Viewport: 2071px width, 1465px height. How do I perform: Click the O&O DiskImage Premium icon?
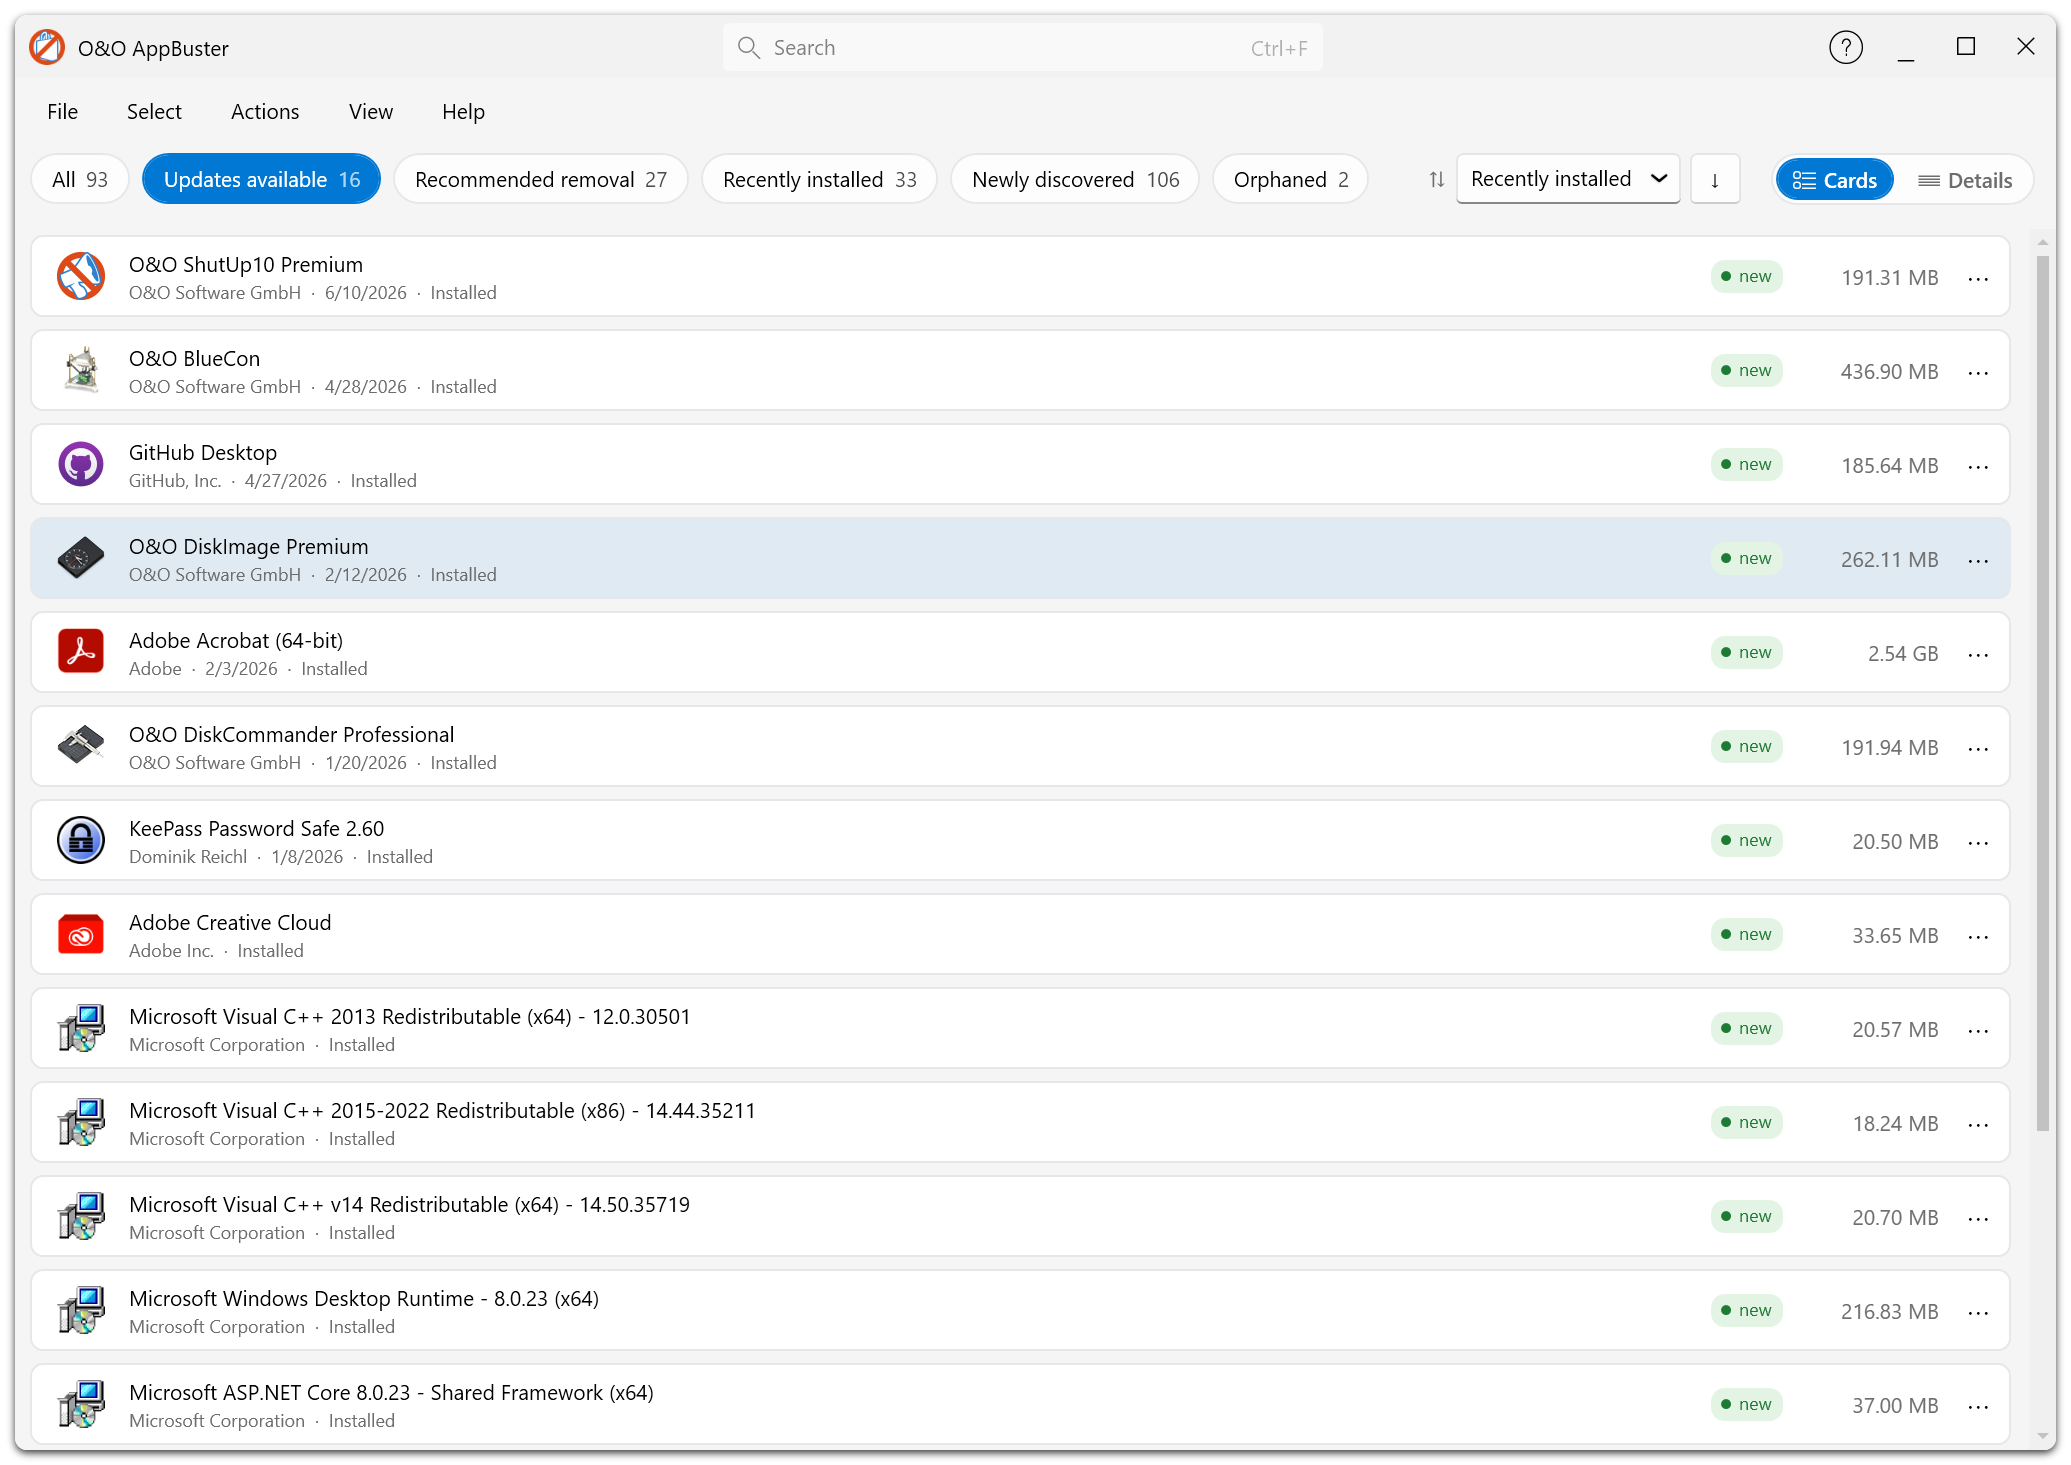81,559
